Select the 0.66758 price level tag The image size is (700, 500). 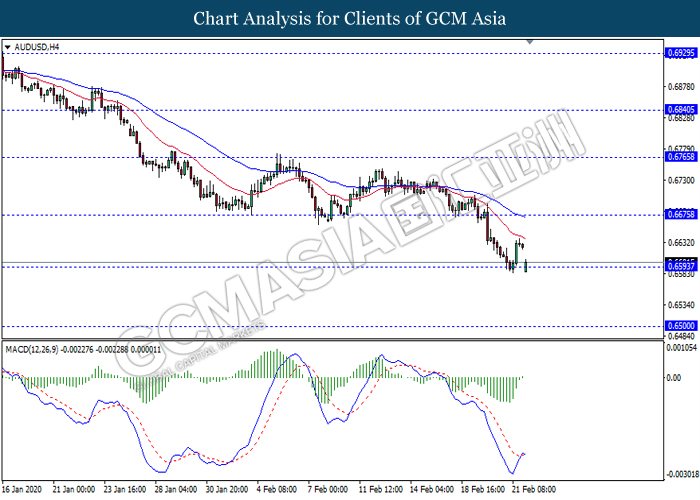680,215
